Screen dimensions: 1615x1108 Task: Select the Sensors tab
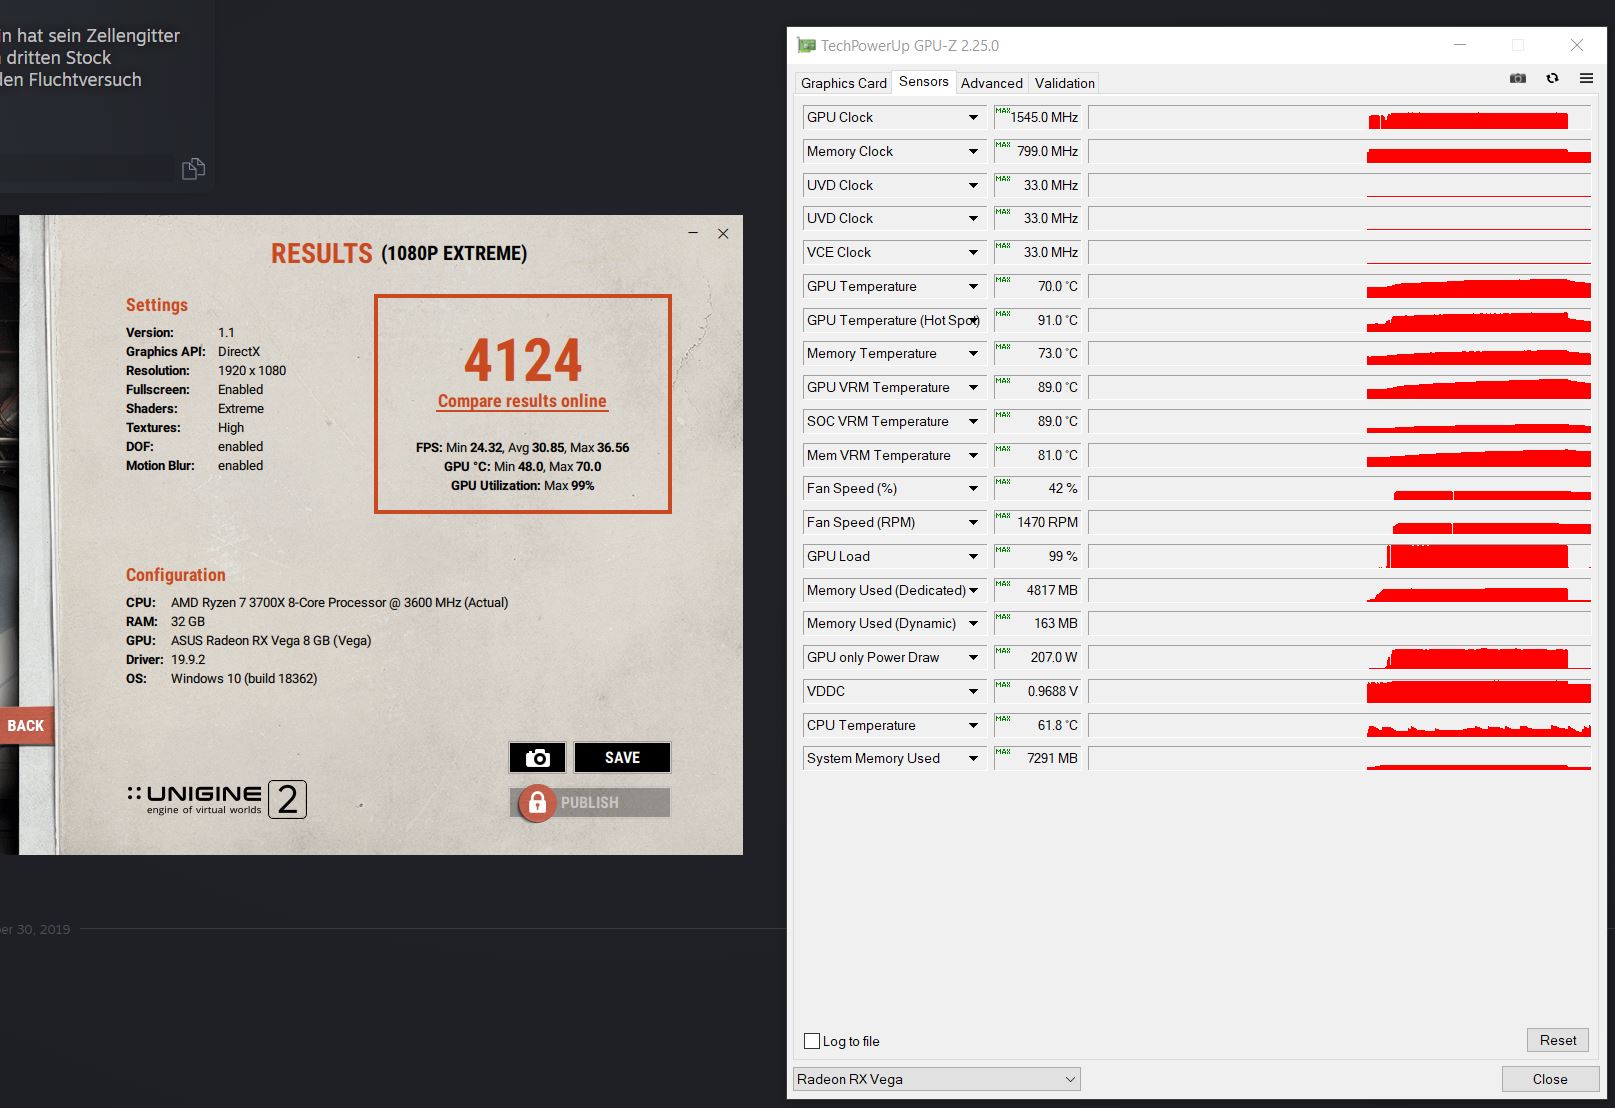(923, 81)
